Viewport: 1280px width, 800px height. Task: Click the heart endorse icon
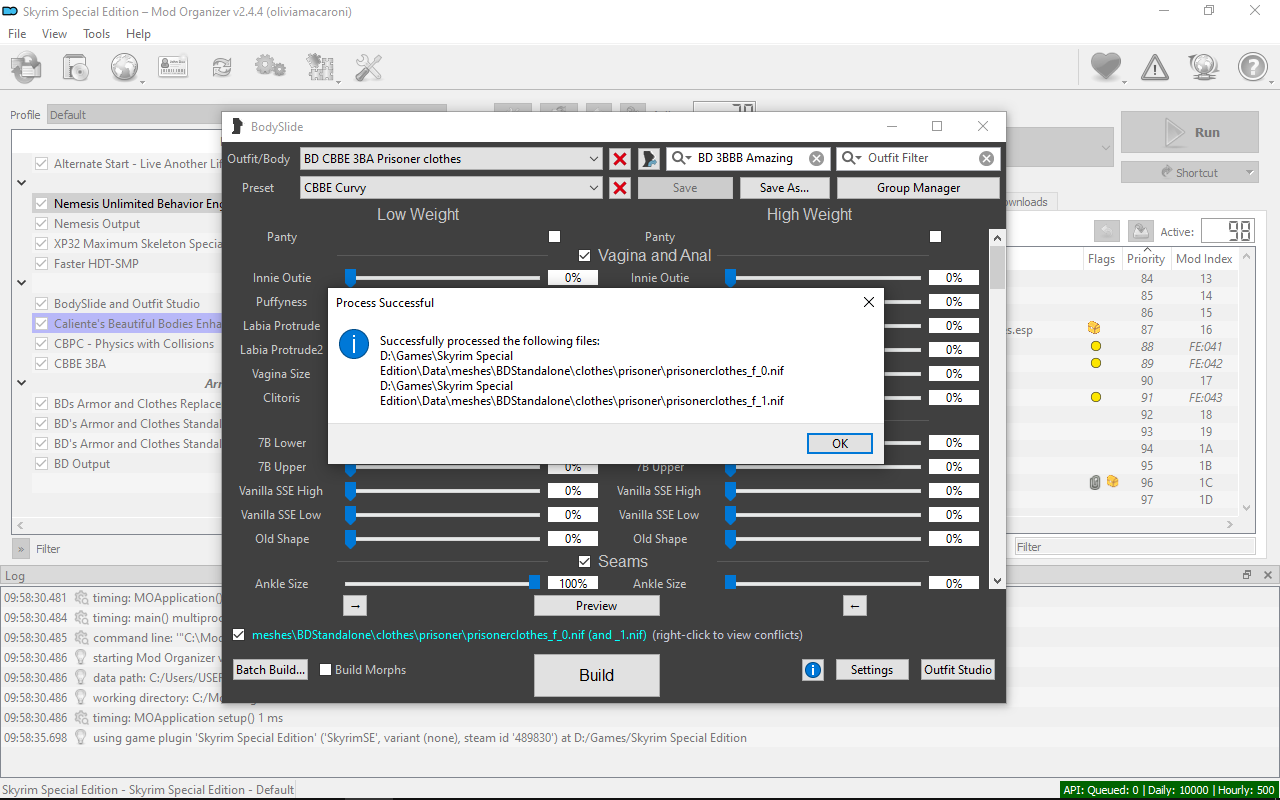click(x=1105, y=67)
